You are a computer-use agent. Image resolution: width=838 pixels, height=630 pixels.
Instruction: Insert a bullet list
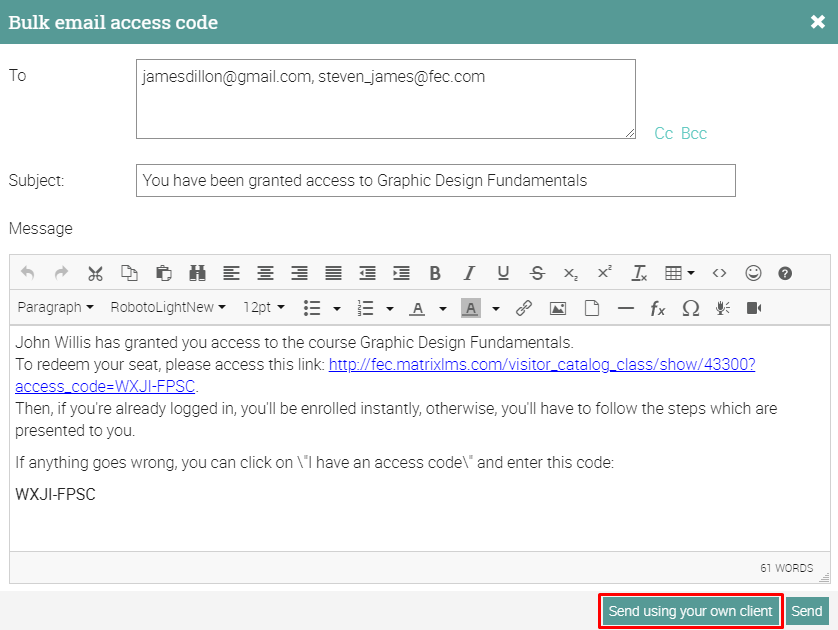tap(312, 308)
